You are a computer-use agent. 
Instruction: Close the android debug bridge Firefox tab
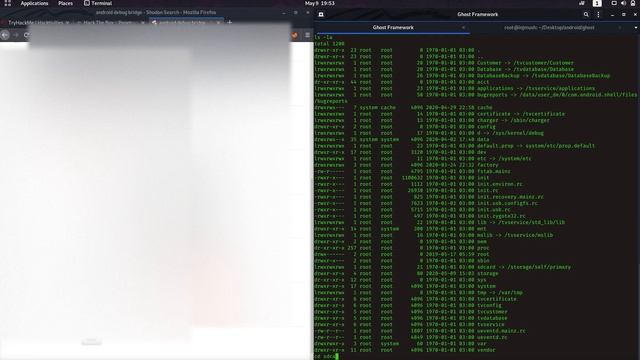click(x=218, y=22)
